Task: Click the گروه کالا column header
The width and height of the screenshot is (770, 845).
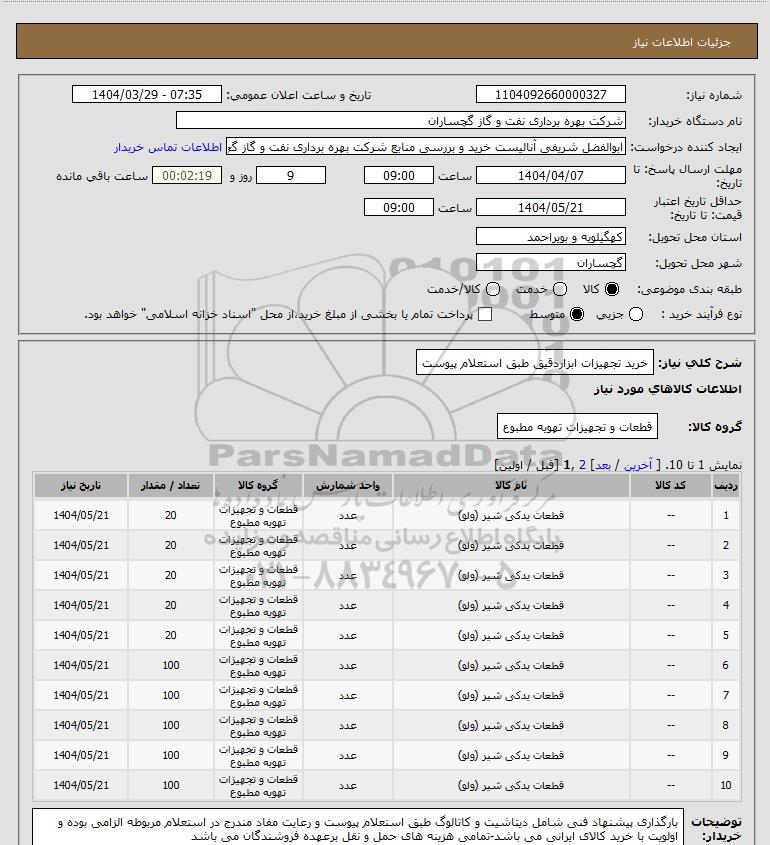Action: point(258,486)
